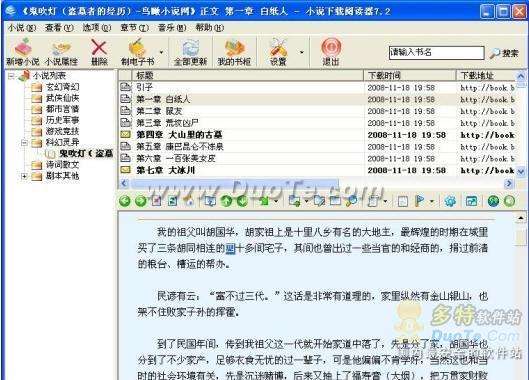The width and height of the screenshot is (529, 380).
Task: Click the green back arrow in reader toolbar
Action: pyautogui.click(x=125, y=201)
